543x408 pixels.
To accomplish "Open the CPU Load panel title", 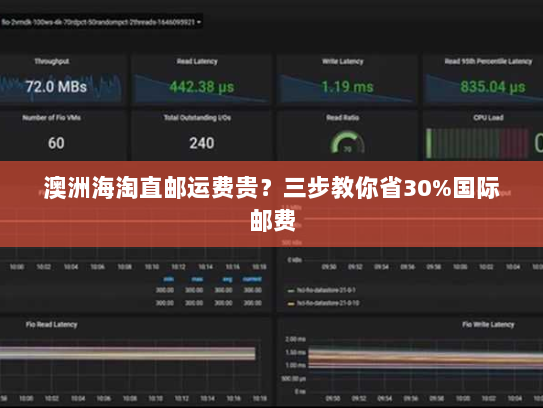I will coord(488,117).
